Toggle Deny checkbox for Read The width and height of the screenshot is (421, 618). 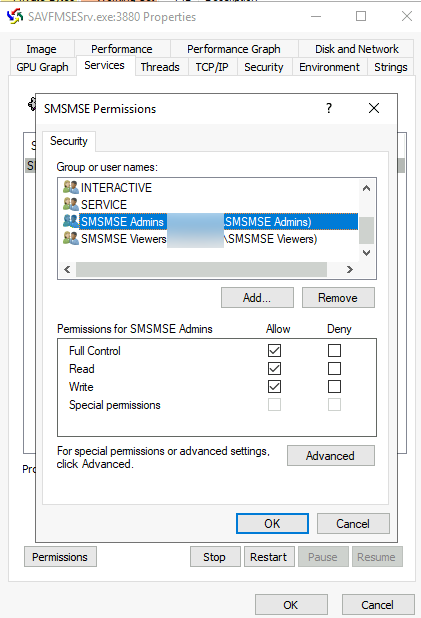point(334,369)
